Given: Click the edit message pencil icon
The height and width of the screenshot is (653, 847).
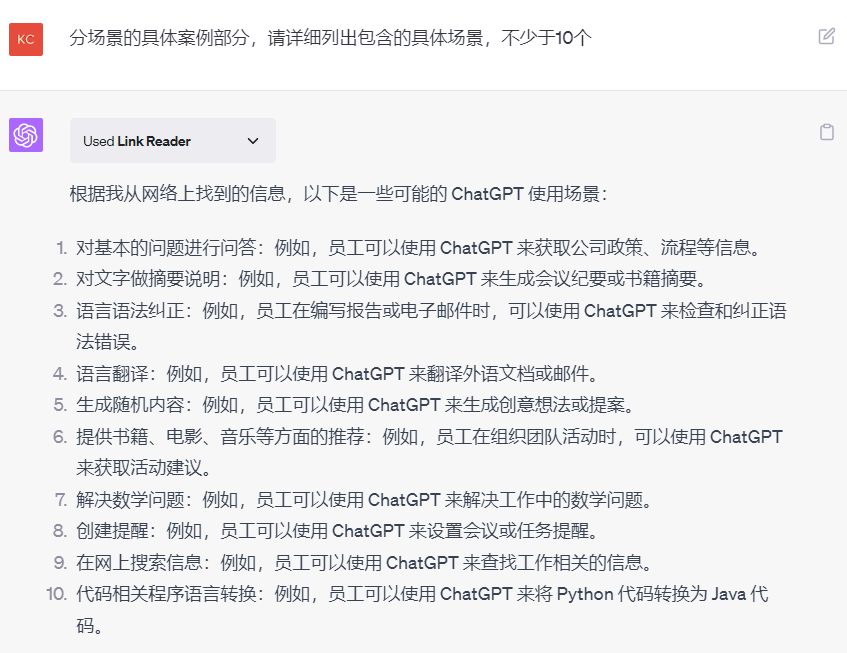Looking at the screenshot, I should tap(826, 36).
